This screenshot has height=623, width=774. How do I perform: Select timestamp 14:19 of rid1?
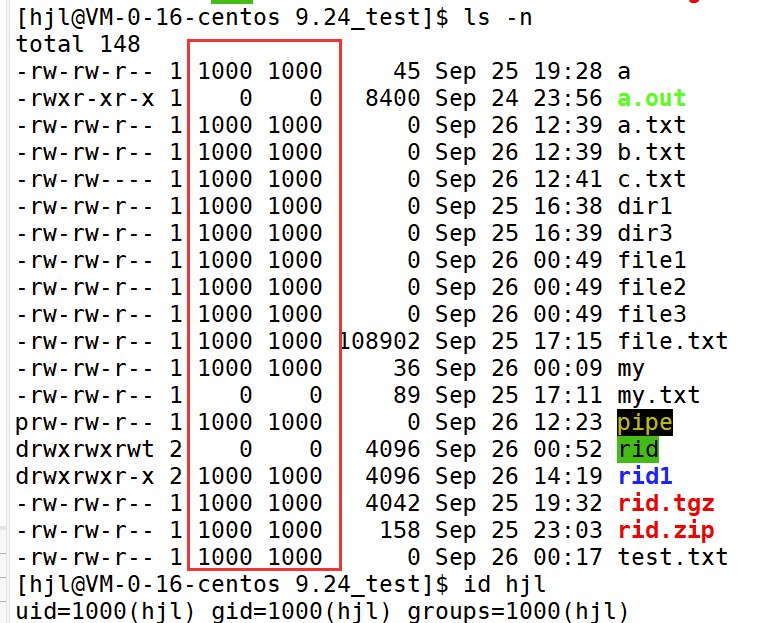pyautogui.click(x=568, y=476)
